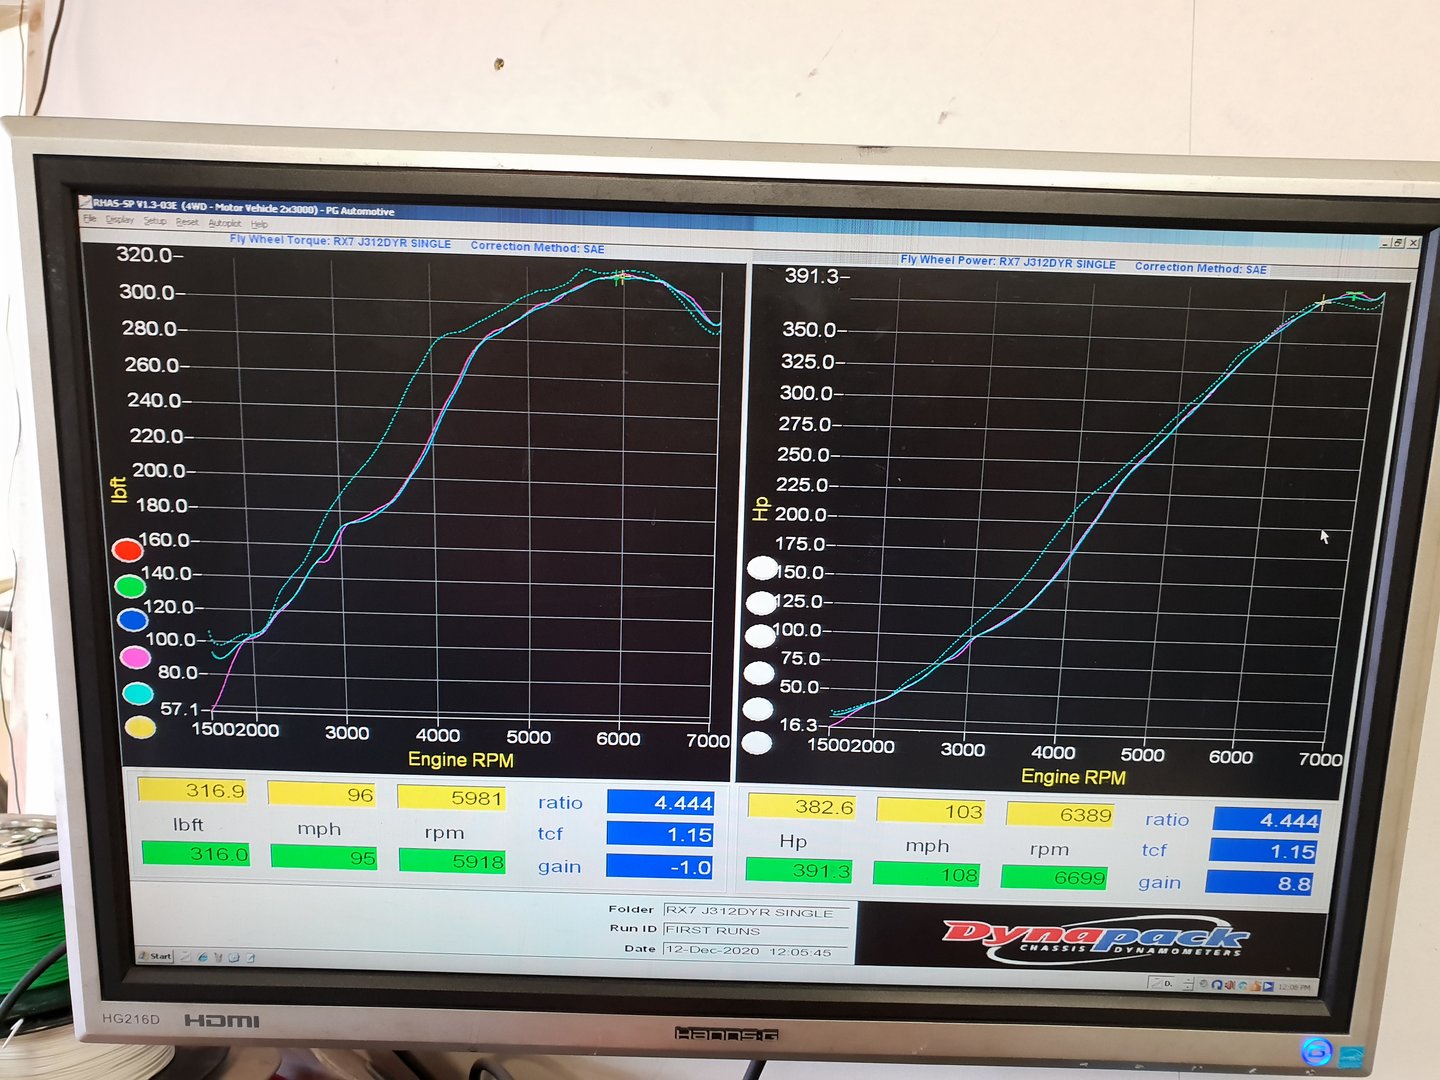Select the red run color circle

point(127,550)
